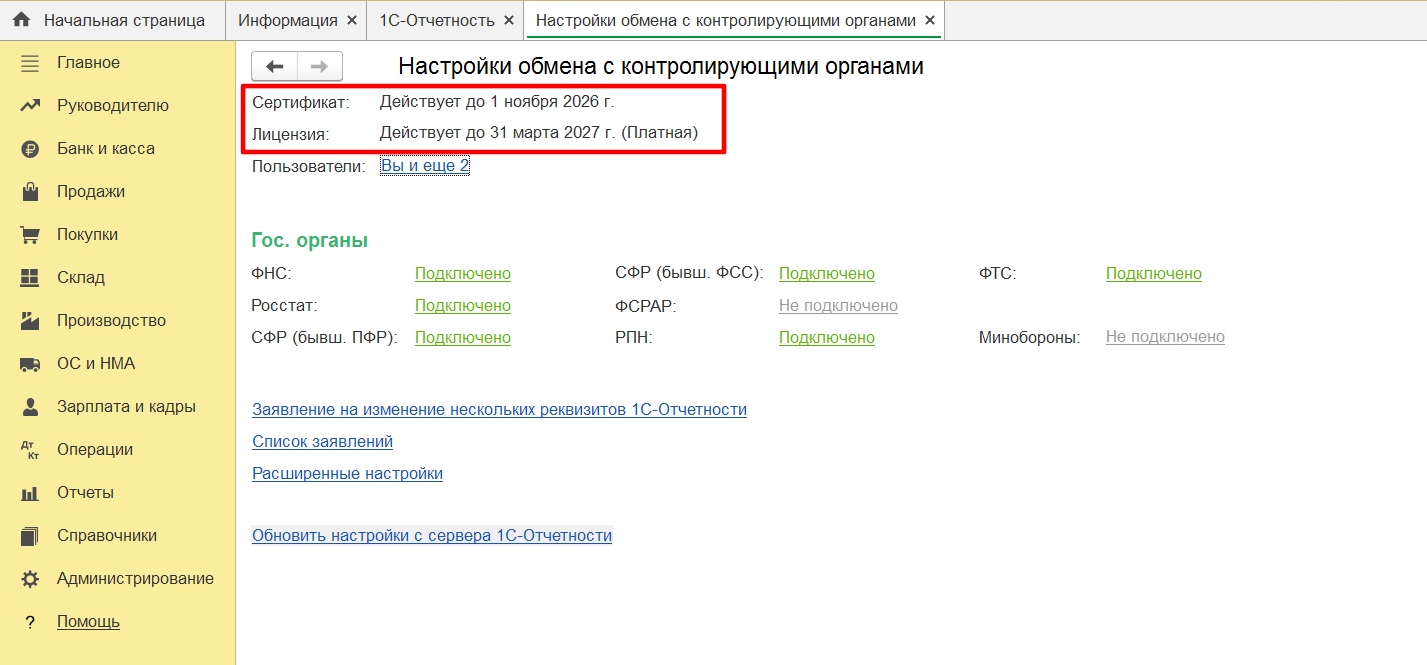Click the СФР (бывш. ПФР) Подключено link
This screenshot has height=665, width=1427.
point(463,338)
